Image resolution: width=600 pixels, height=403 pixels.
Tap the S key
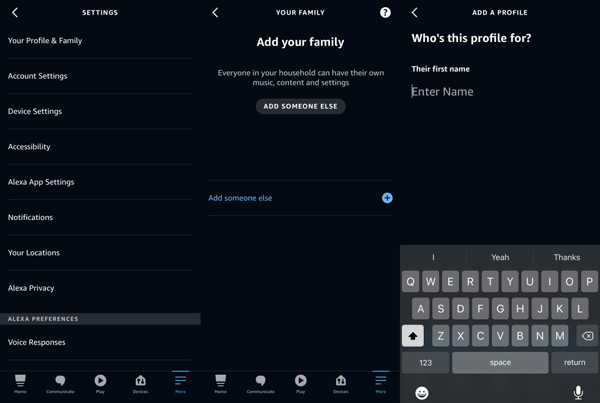click(x=440, y=308)
